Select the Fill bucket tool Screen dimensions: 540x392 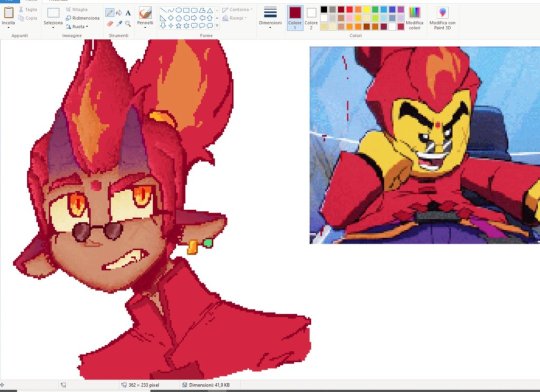(119, 13)
